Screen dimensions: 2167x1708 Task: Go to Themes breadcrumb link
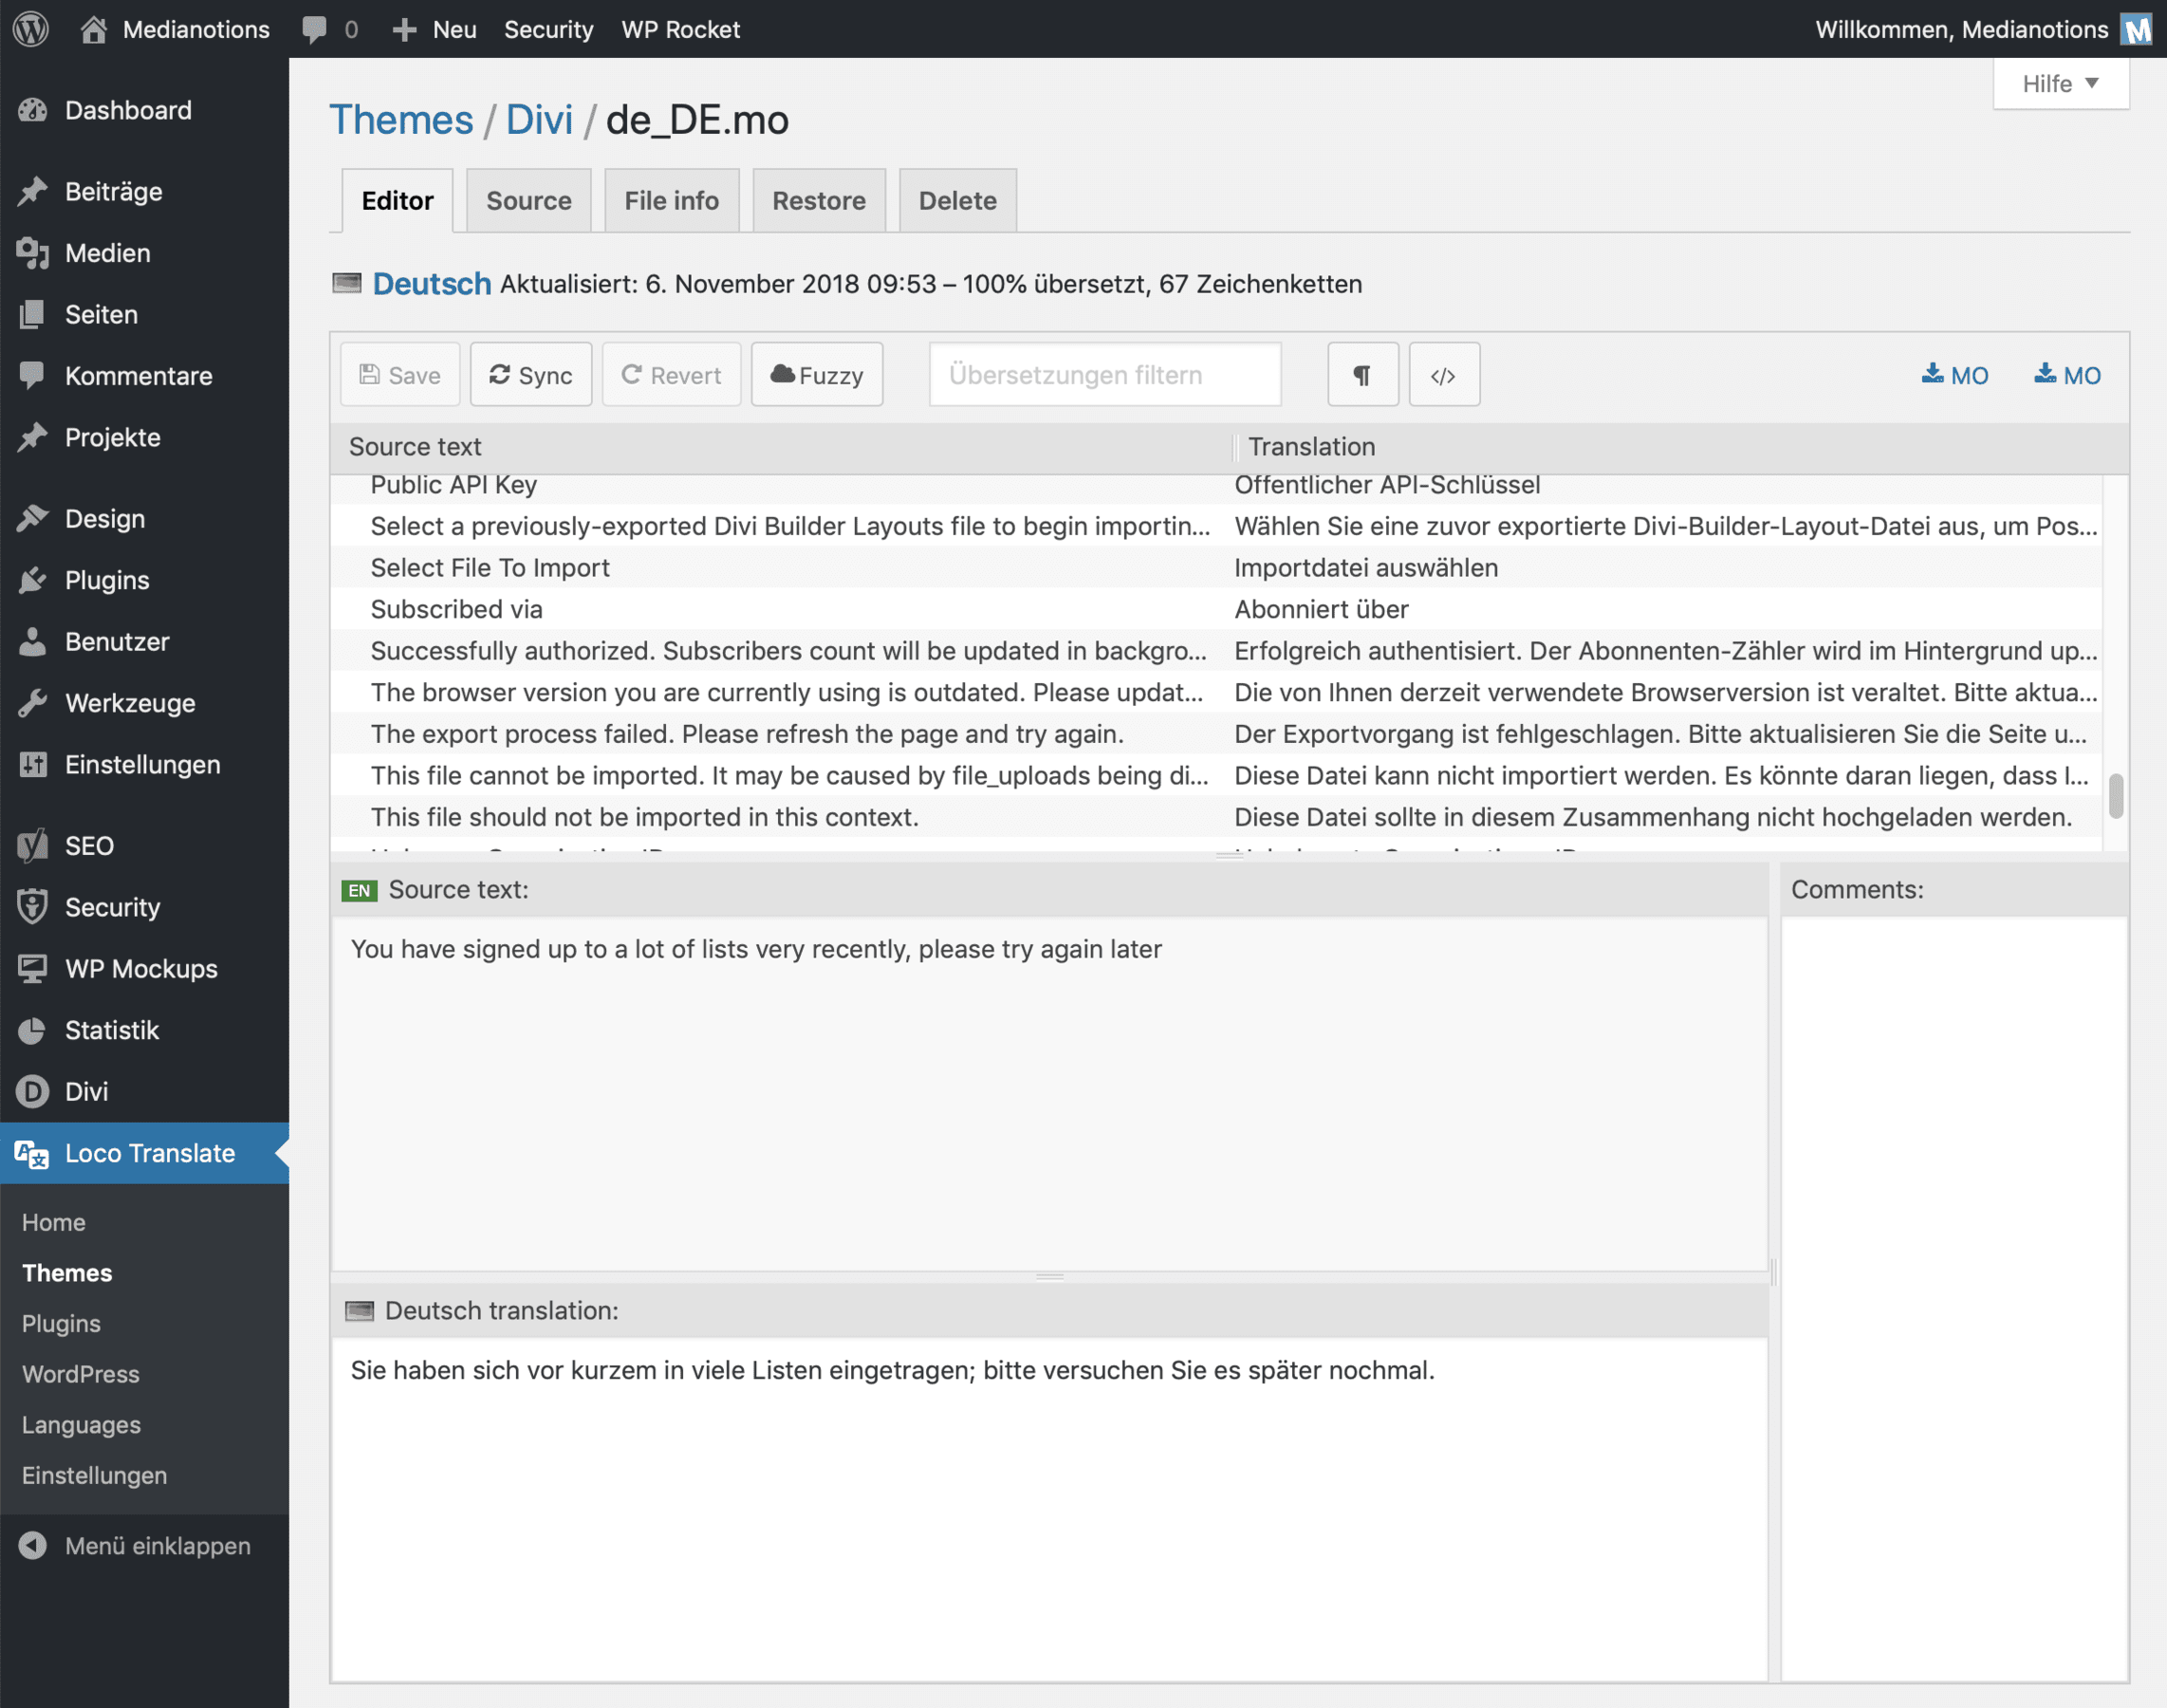[x=401, y=120]
